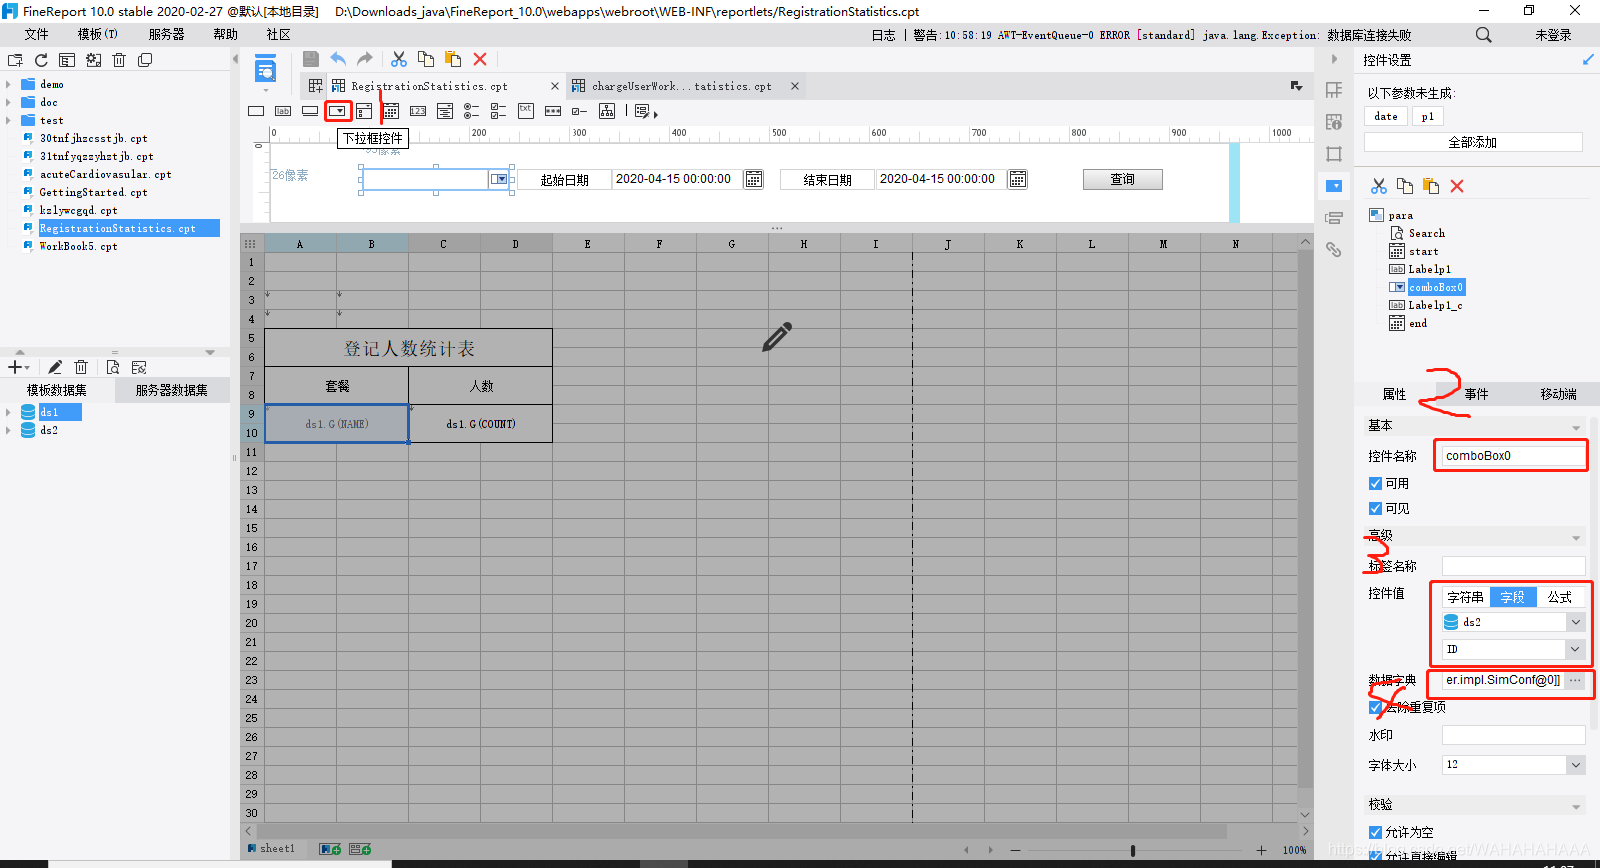Viewport: 1600px width, 868px height.
Task: Click the p1 parameter button
Action: coord(1428,117)
